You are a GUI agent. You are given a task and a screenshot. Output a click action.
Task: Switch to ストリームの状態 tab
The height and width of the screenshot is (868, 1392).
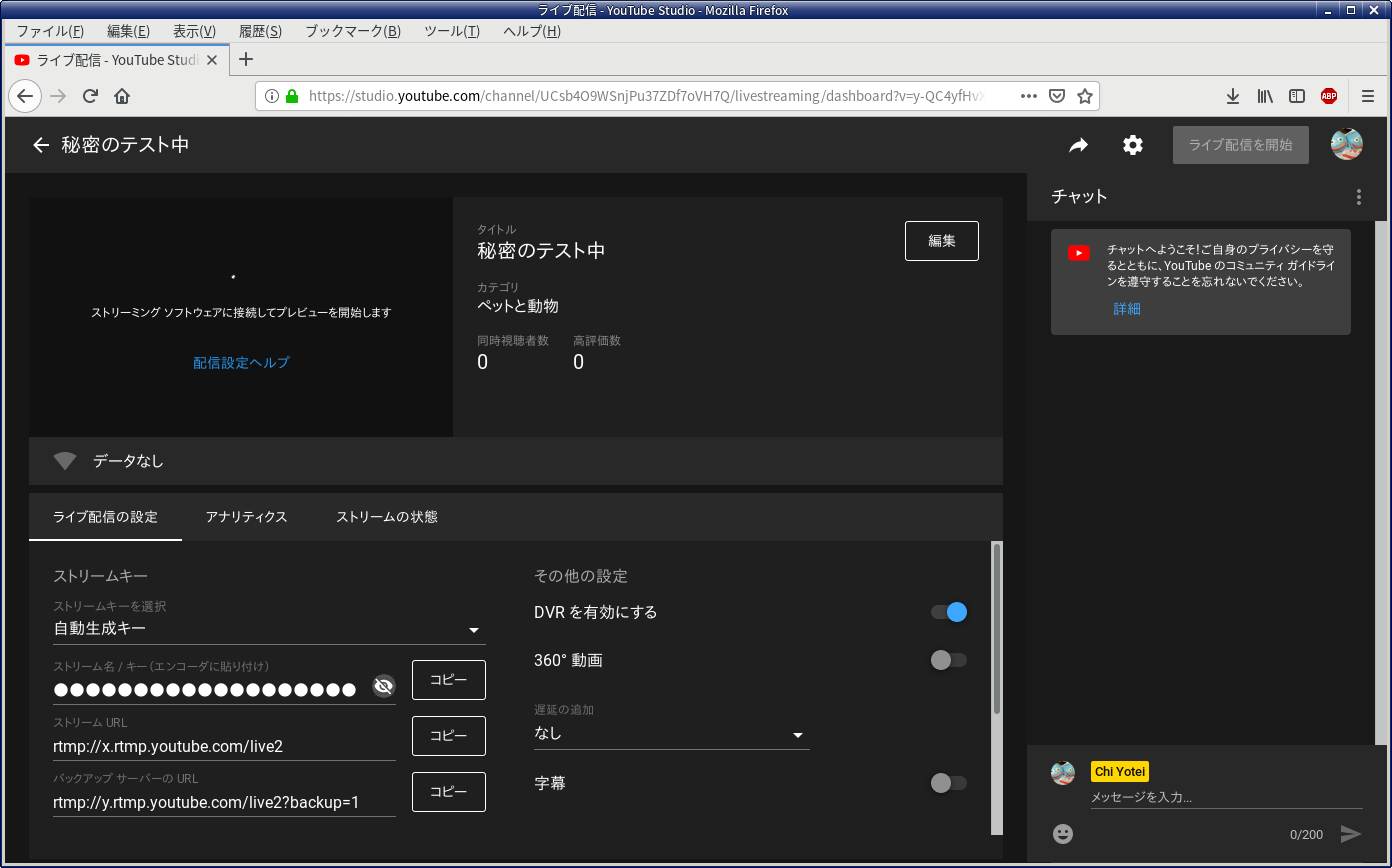coord(387,517)
